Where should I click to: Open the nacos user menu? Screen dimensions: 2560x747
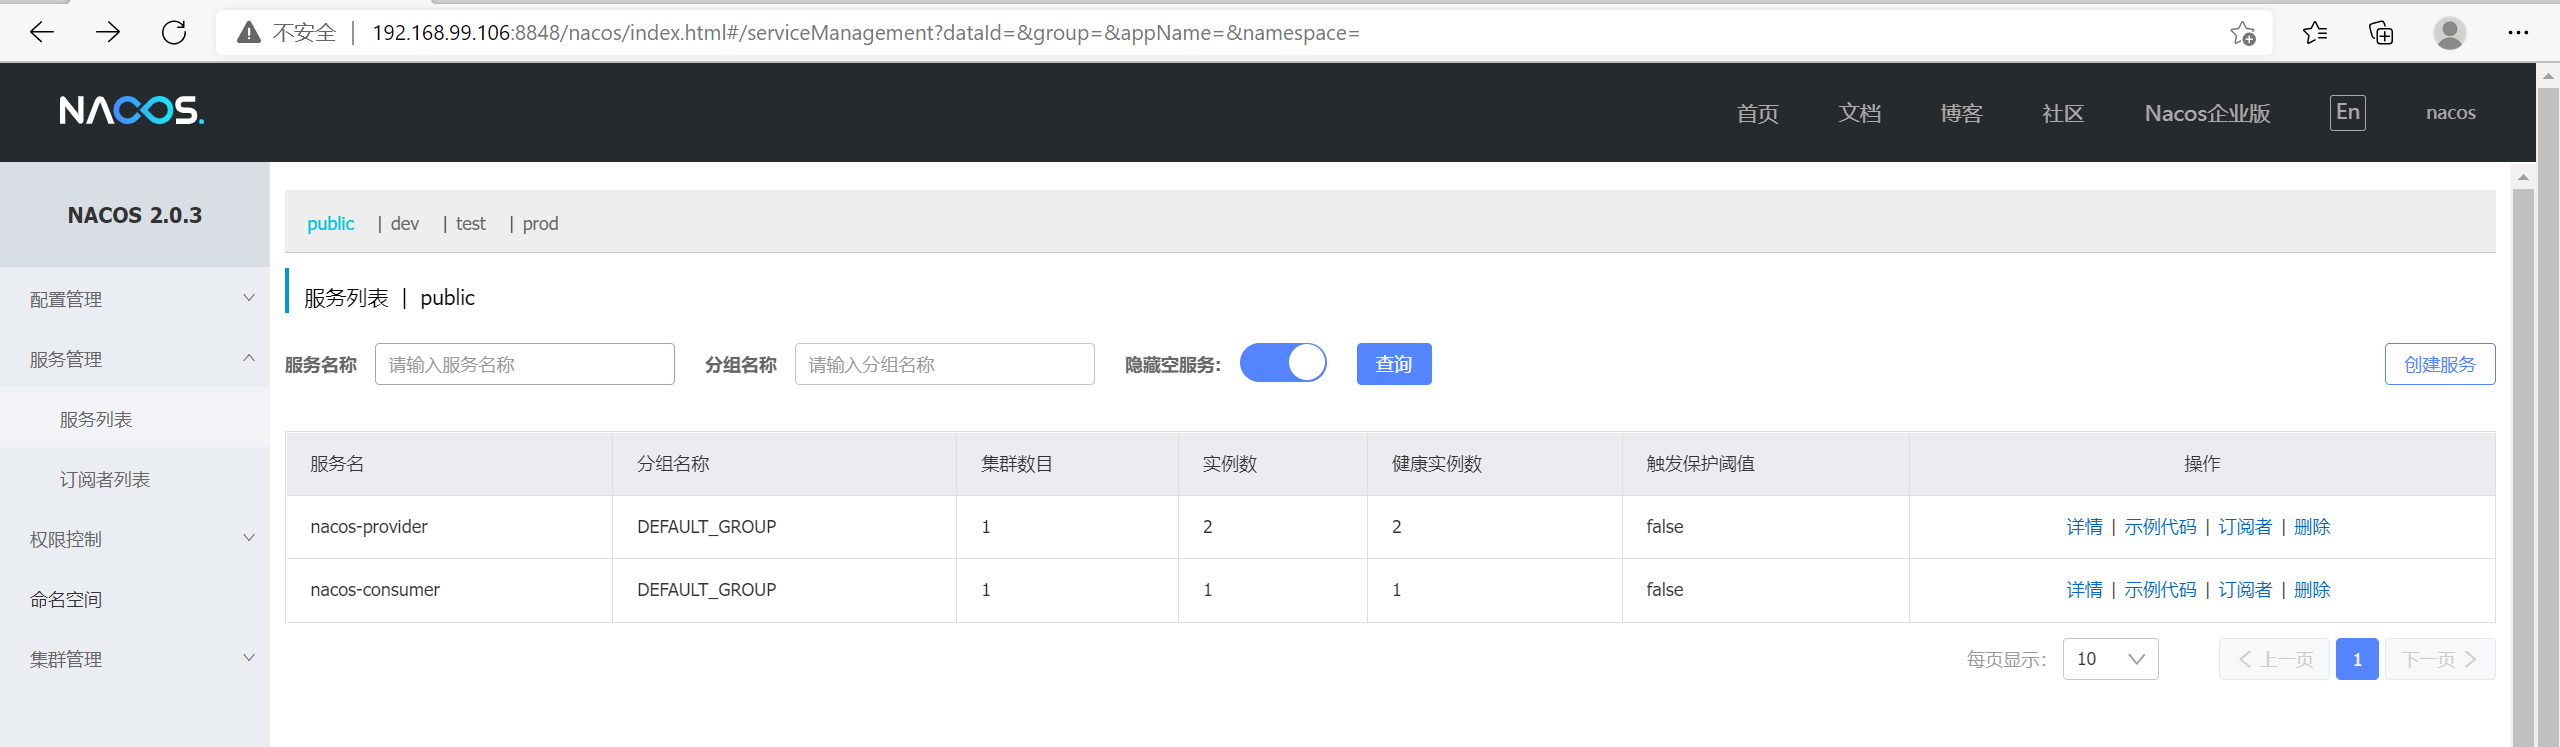[x=2450, y=113]
